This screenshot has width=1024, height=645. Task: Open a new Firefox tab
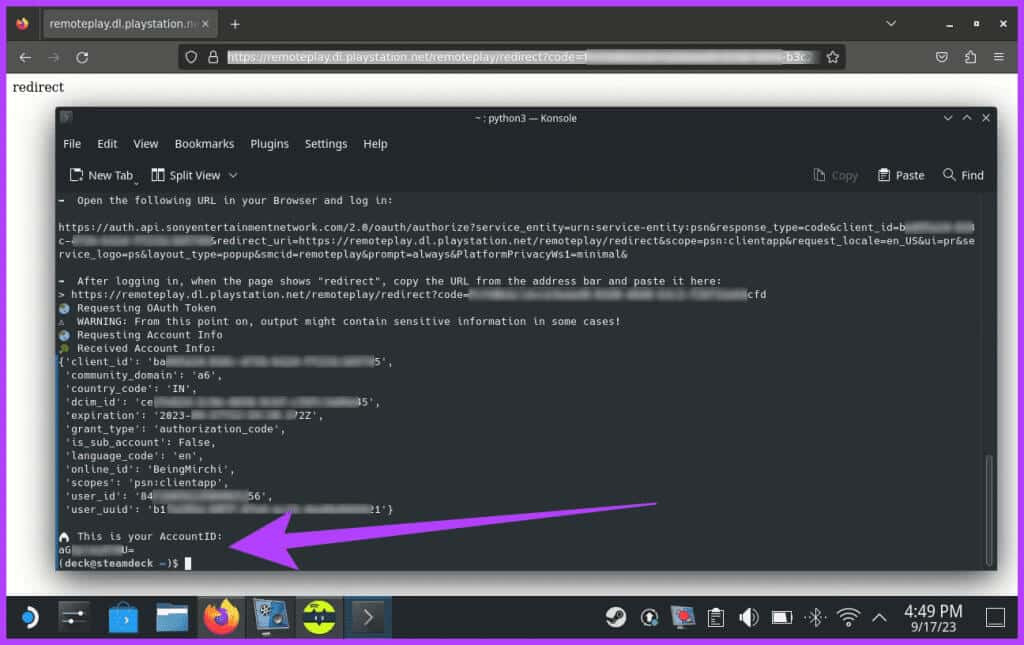(235, 24)
